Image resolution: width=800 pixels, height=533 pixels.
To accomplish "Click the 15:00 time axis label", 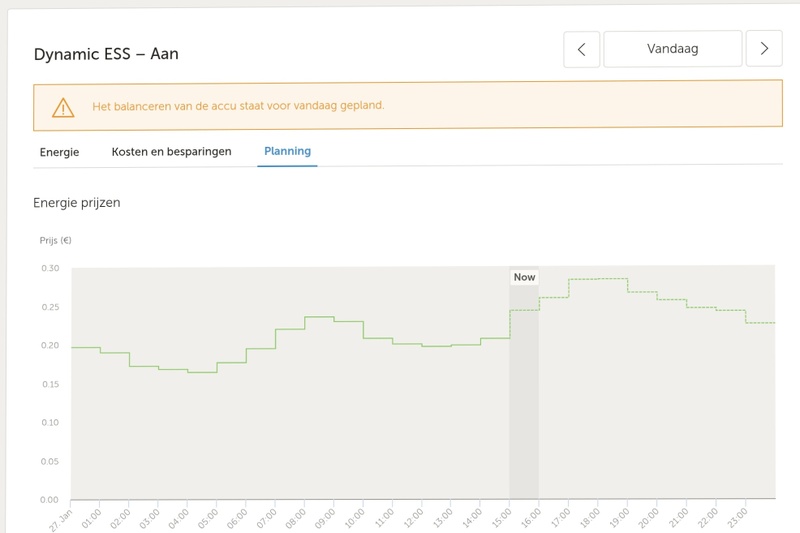I will [500, 519].
